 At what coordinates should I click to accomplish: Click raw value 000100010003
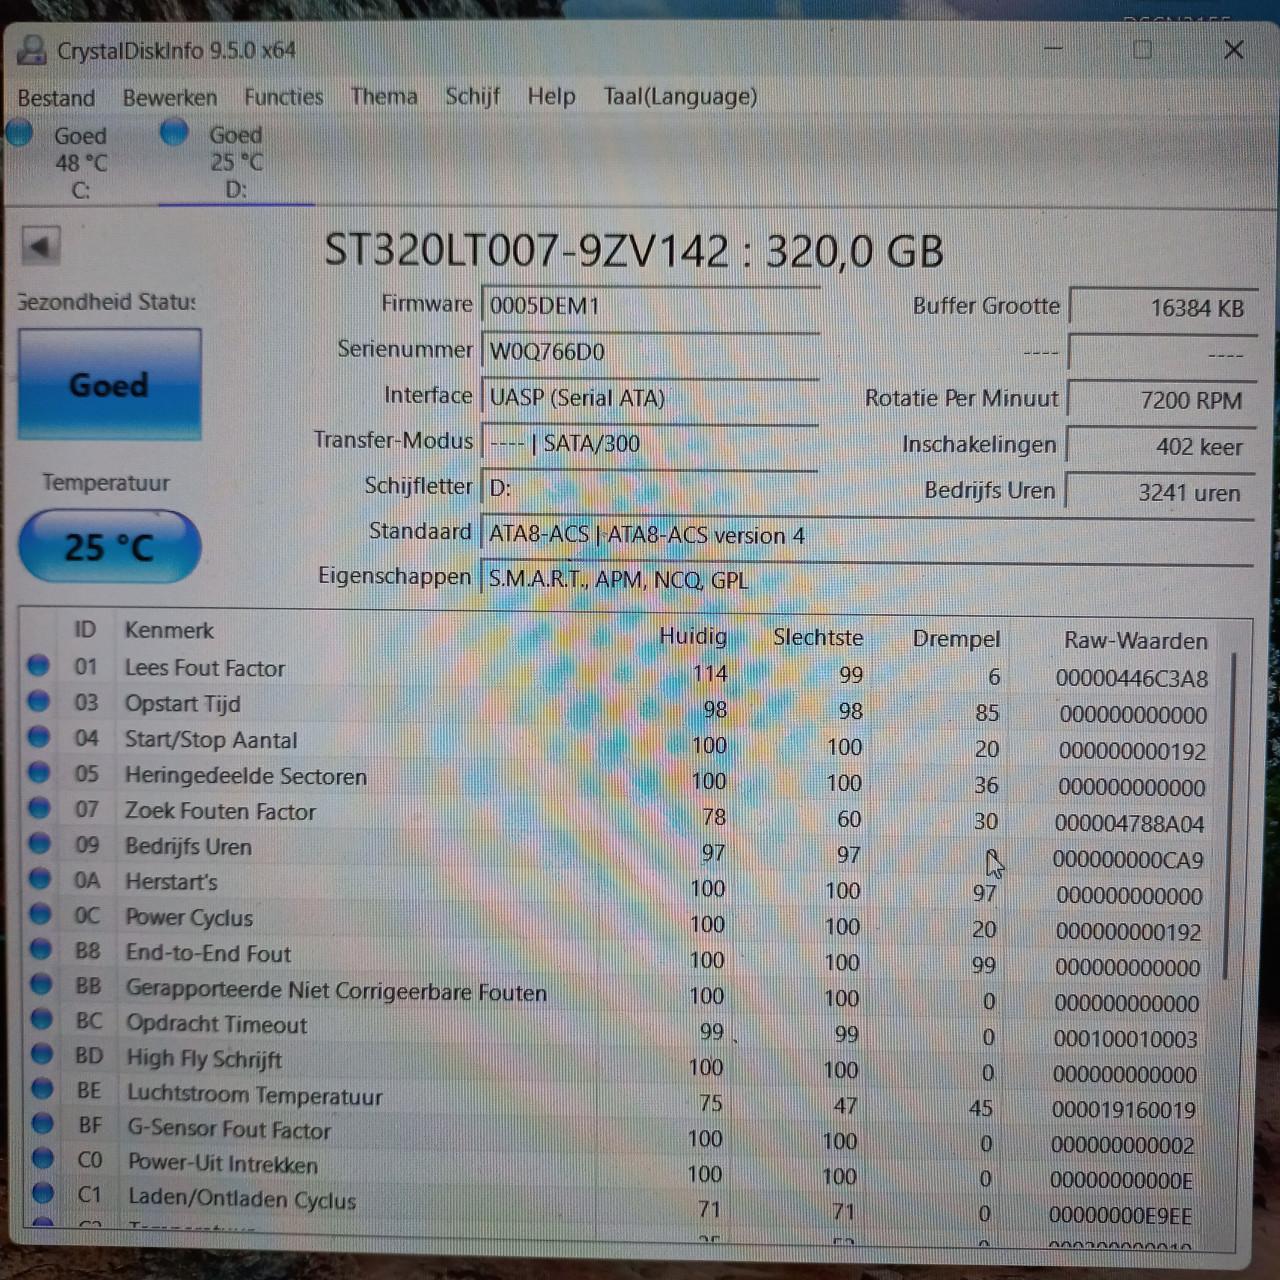1125,1039
